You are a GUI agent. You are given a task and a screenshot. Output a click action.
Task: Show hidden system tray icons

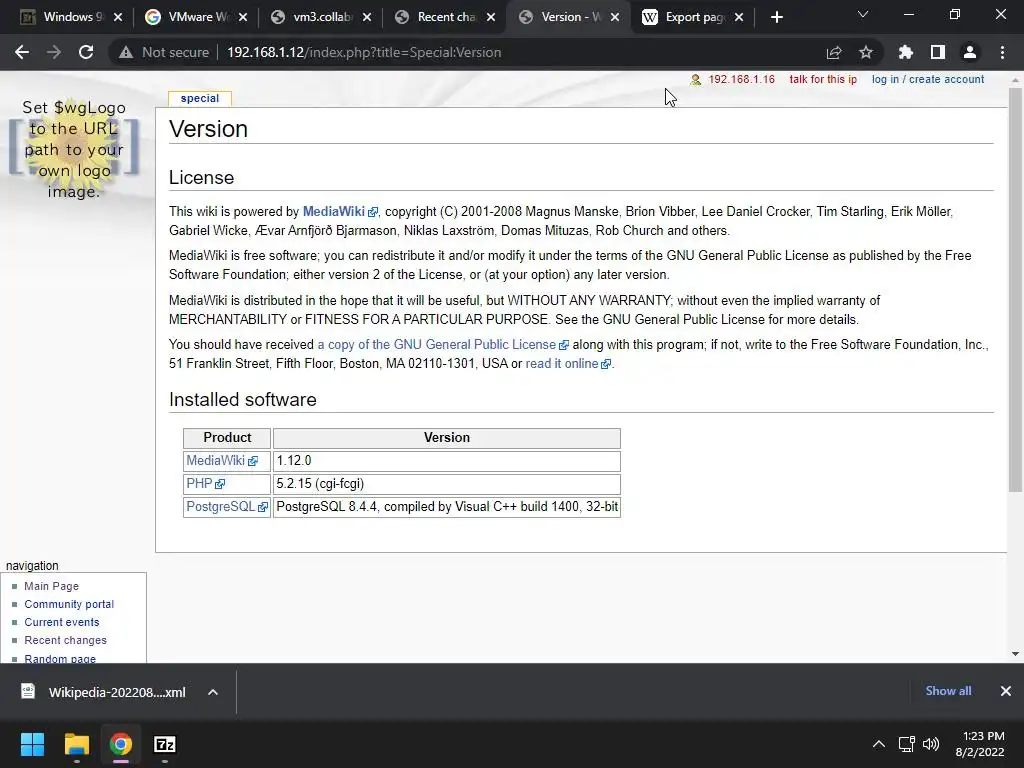click(879, 744)
